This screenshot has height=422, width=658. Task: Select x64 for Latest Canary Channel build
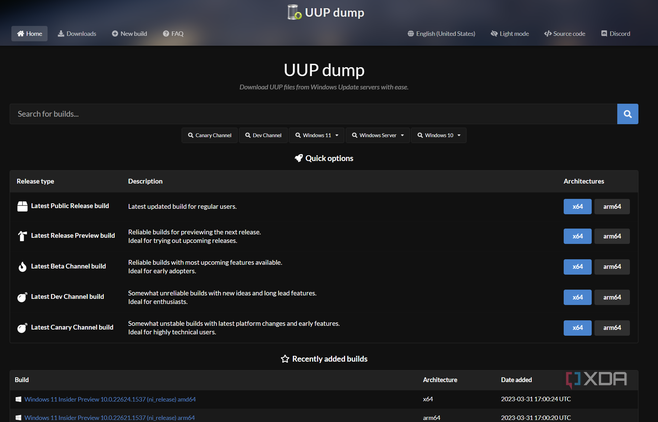pos(577,328)
